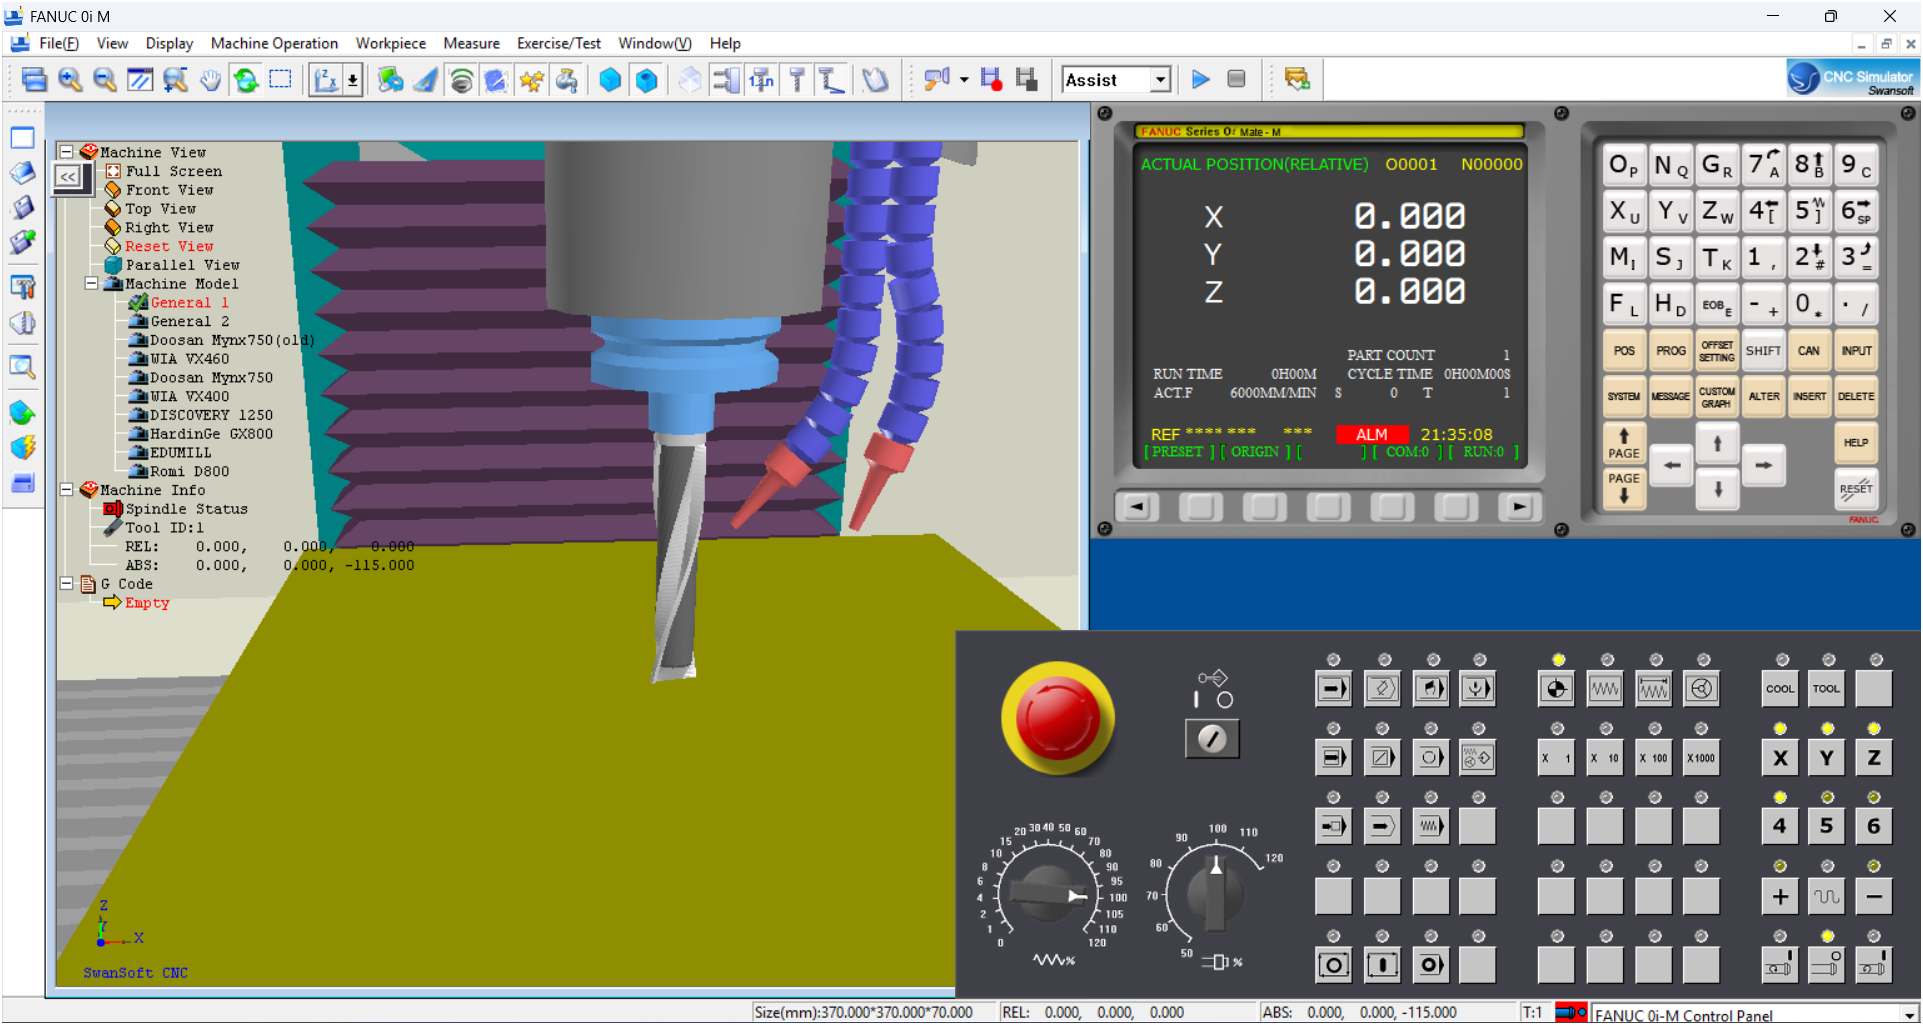1923x1025 pixels.
Task: Click the cube with lightning bolt sidebar icon
Action: pyautogui.click(x=23, y=447)
